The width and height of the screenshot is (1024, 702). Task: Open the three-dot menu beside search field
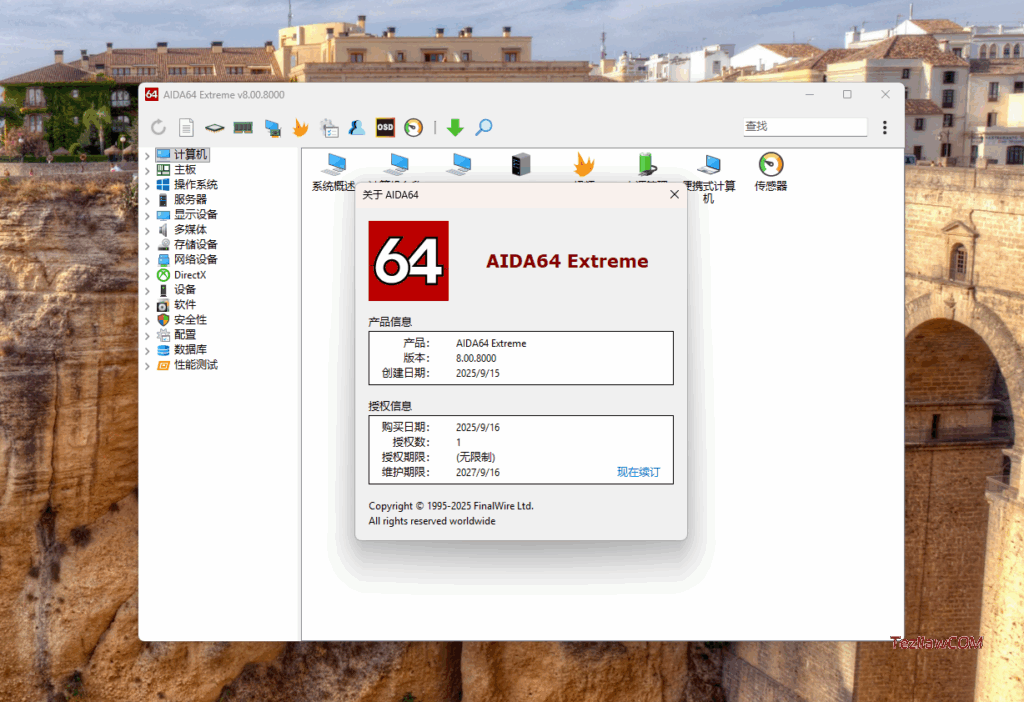click(885, 127)
